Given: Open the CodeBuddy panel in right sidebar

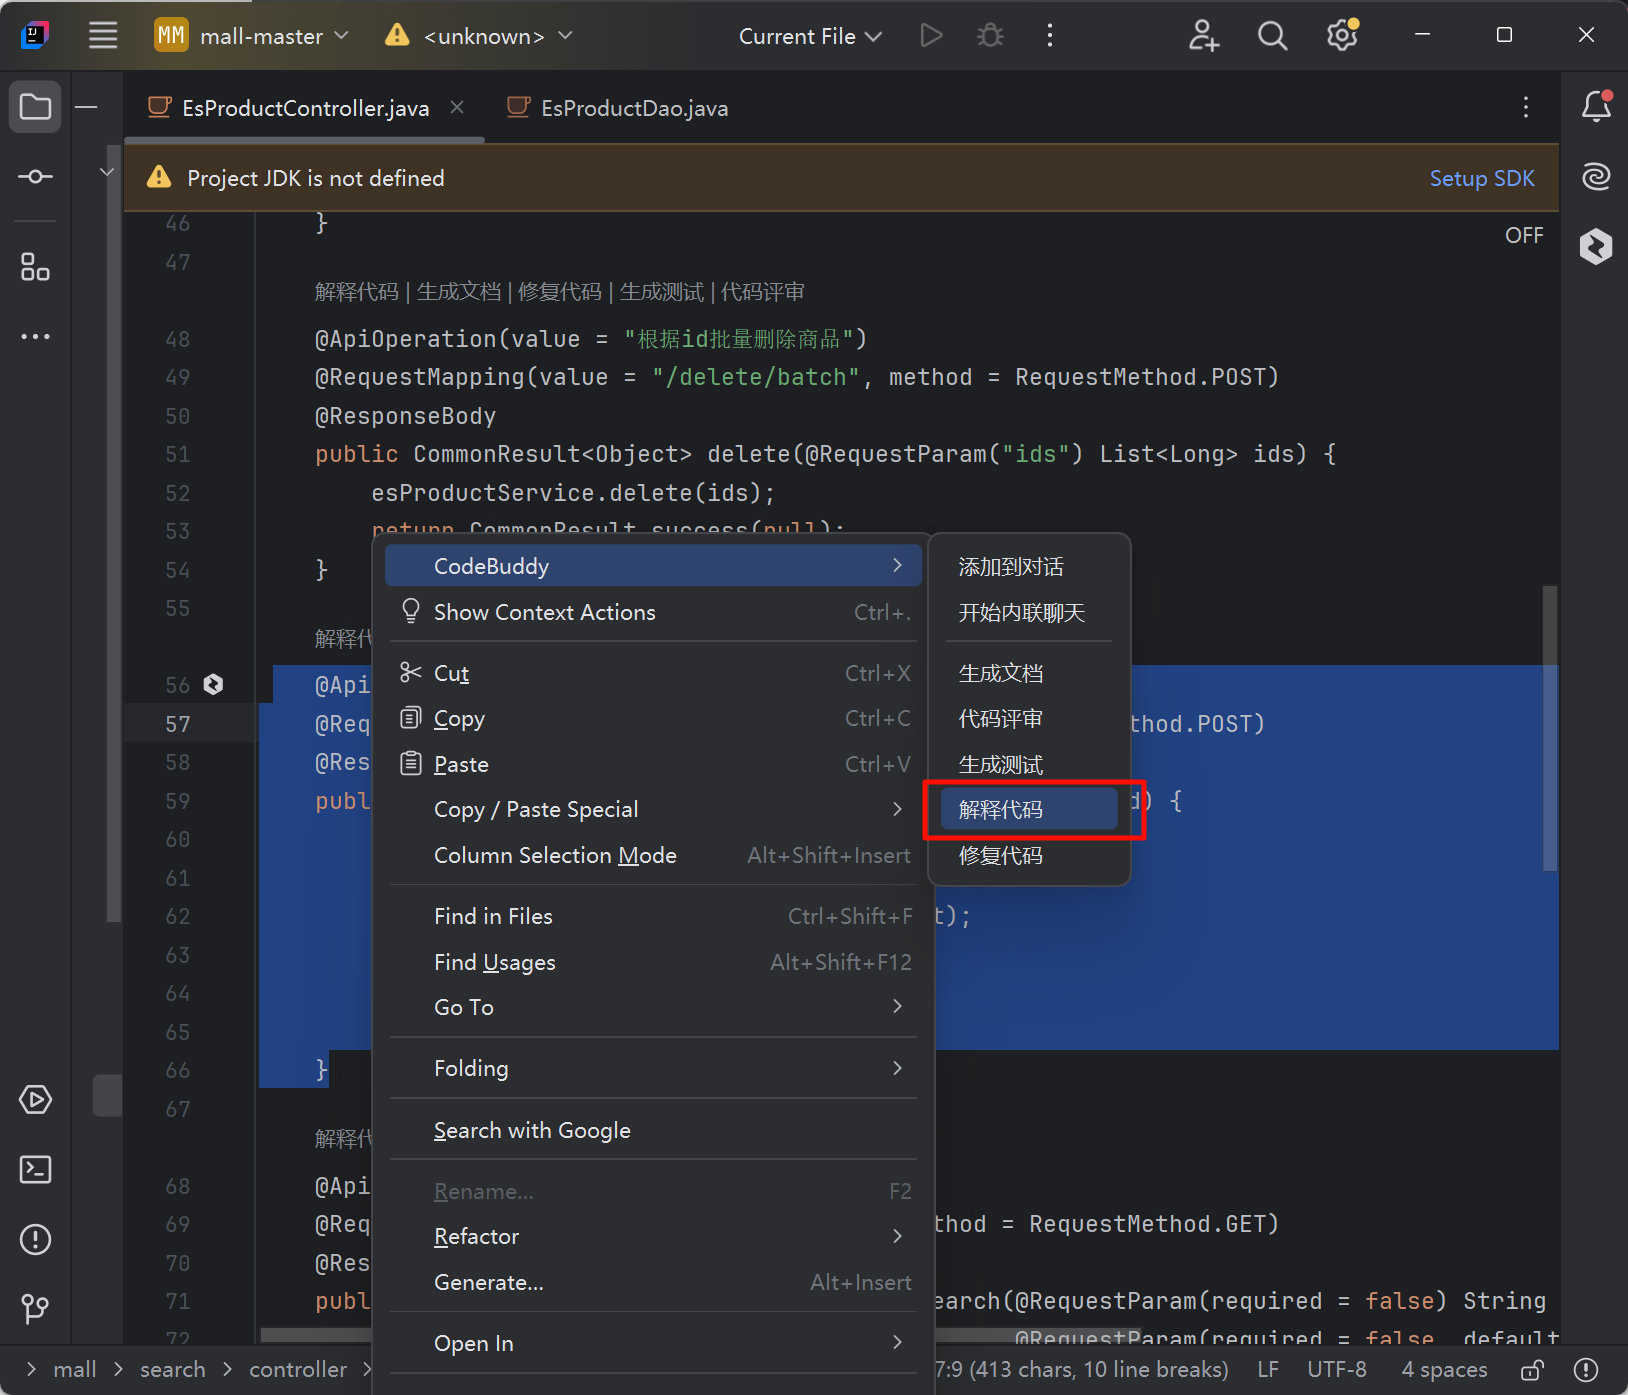Looking at the screenshot, I should click(x=1596, y=246).
